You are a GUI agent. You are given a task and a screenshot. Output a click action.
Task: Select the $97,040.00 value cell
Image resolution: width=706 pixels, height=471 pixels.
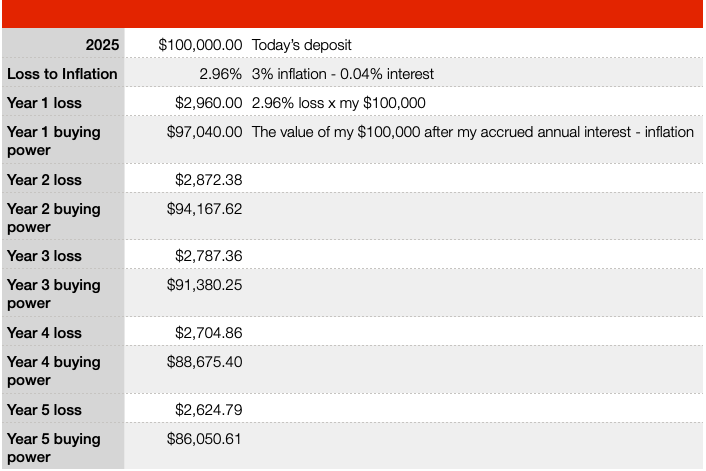(204, 131)
